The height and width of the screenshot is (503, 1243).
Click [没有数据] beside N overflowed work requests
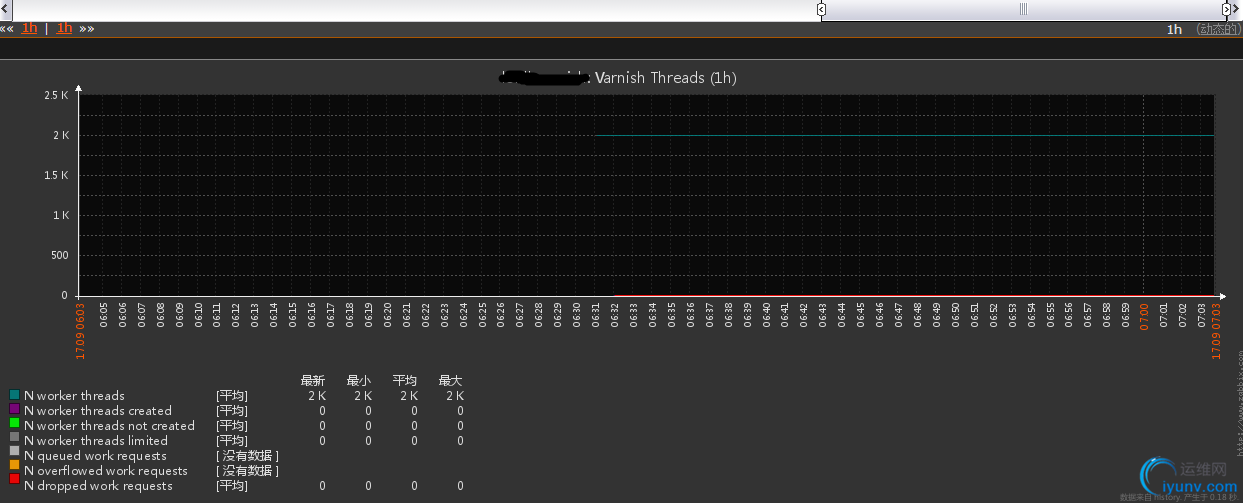(248, 471)
